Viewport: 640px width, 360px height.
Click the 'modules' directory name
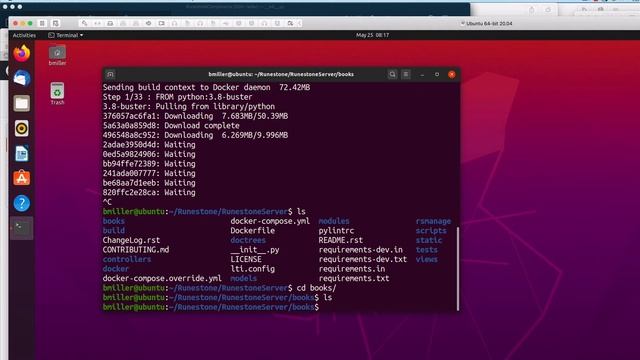333,221
